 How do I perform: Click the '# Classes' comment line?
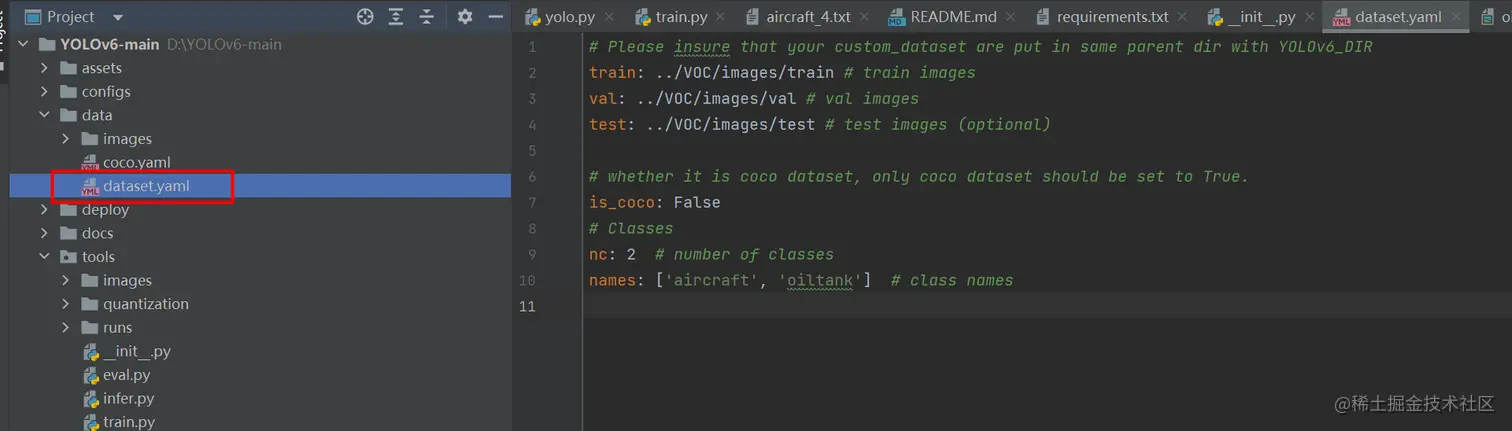click(631, 229)
